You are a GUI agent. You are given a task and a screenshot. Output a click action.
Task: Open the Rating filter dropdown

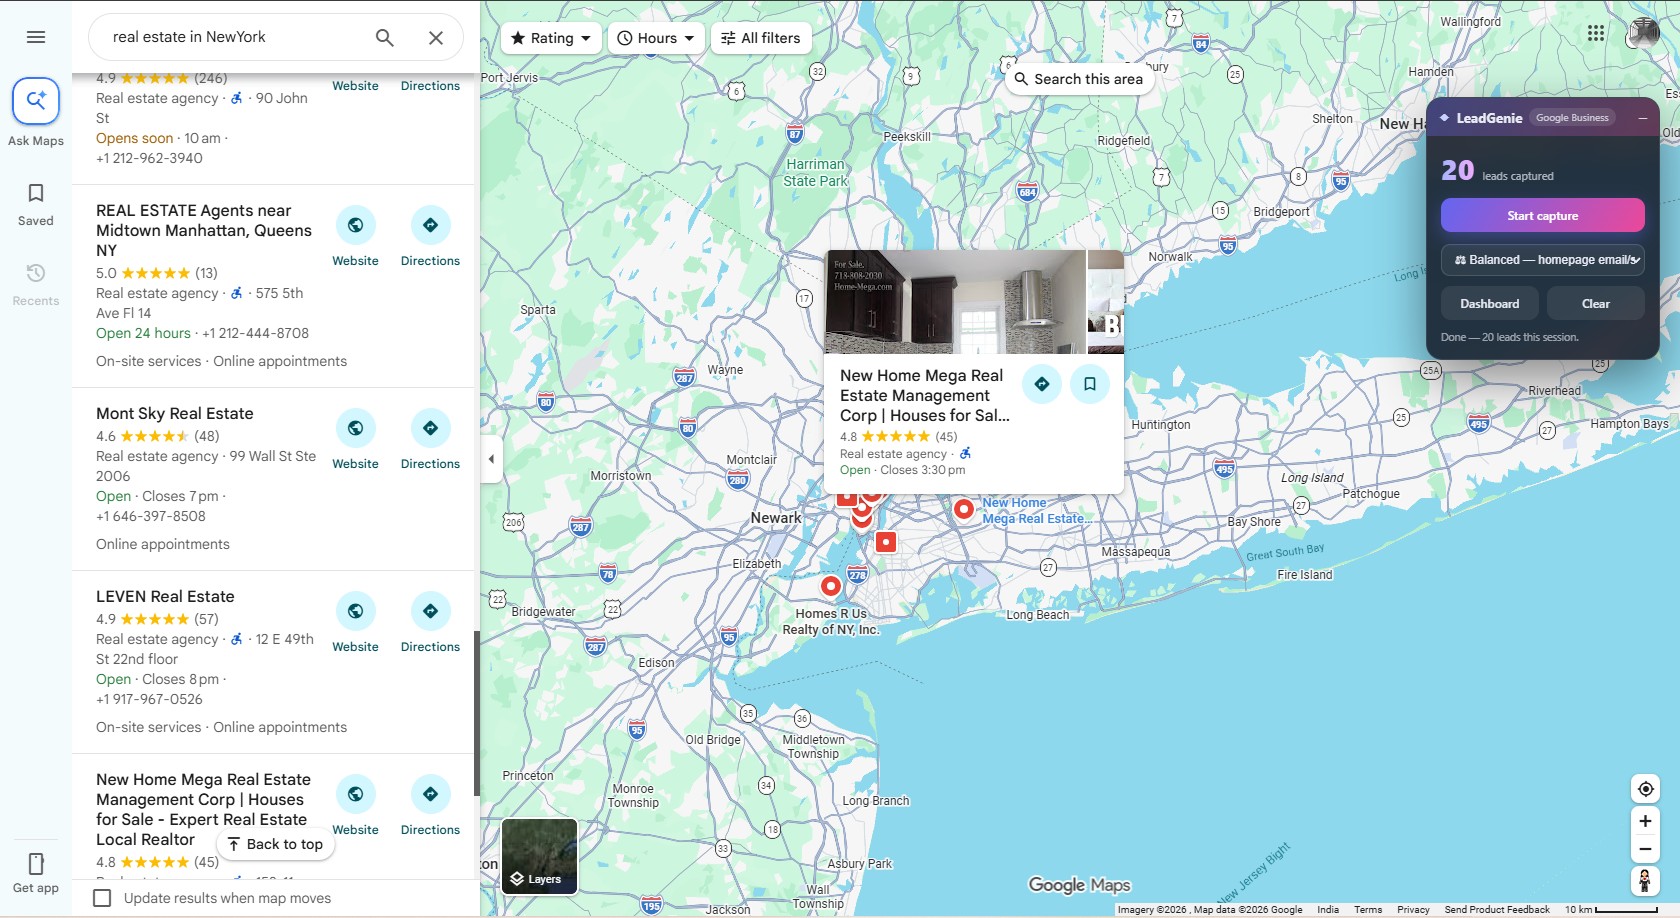point(551,38)
